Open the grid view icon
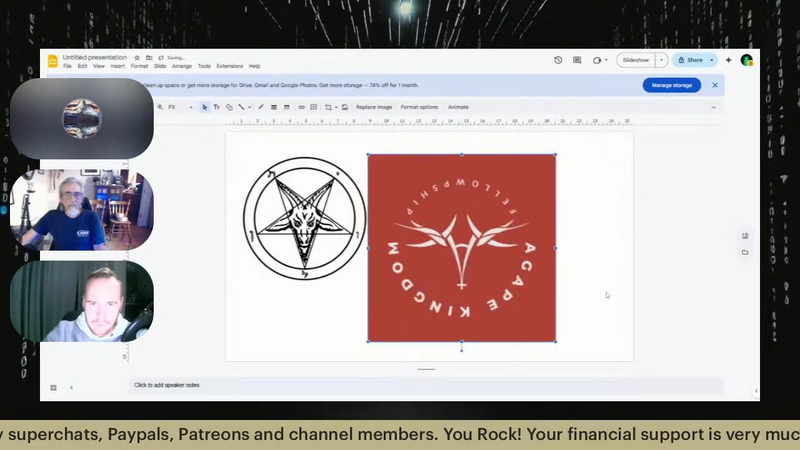Viewport: 800px width, 450px height. (54, 388)
